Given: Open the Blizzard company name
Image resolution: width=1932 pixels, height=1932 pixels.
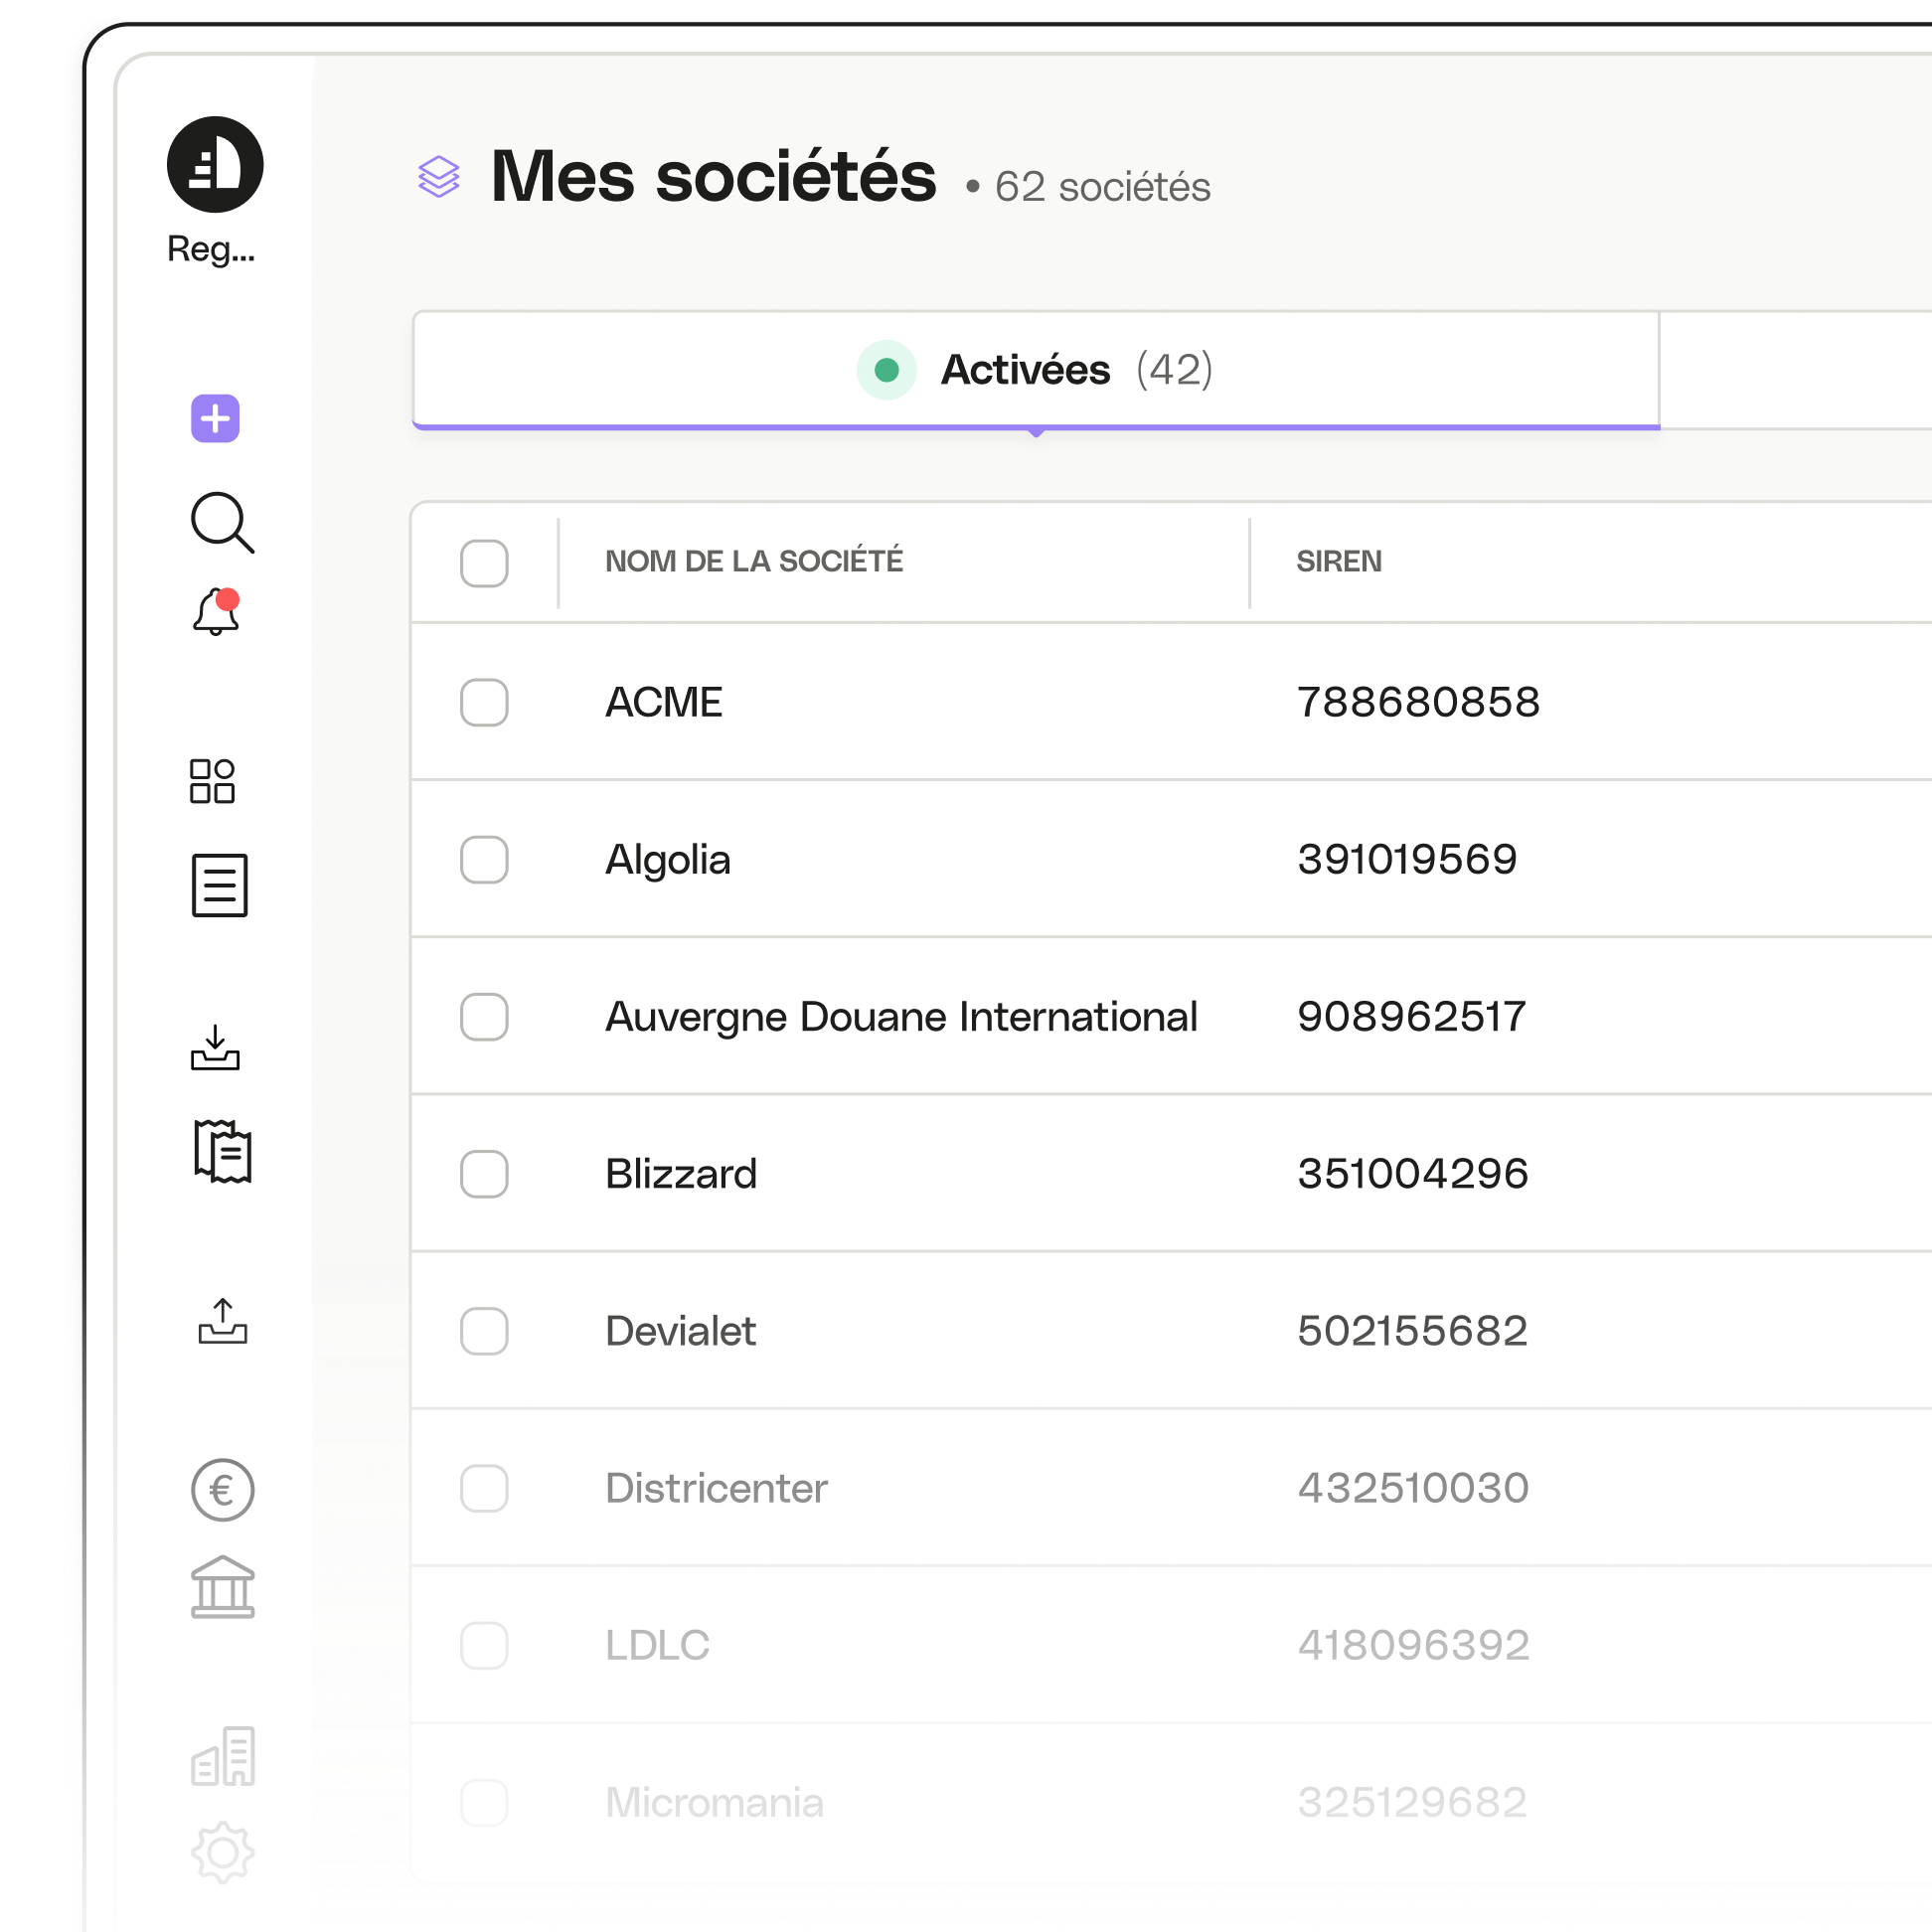Looking at the screenshot, I should pyautogui.click(x=681, y=1174).
